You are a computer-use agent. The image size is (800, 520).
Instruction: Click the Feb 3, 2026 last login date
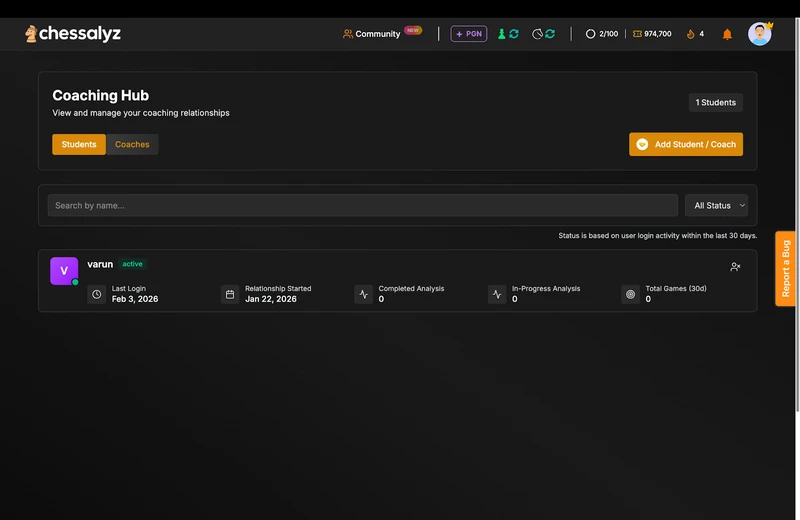(x=135, y=299)
